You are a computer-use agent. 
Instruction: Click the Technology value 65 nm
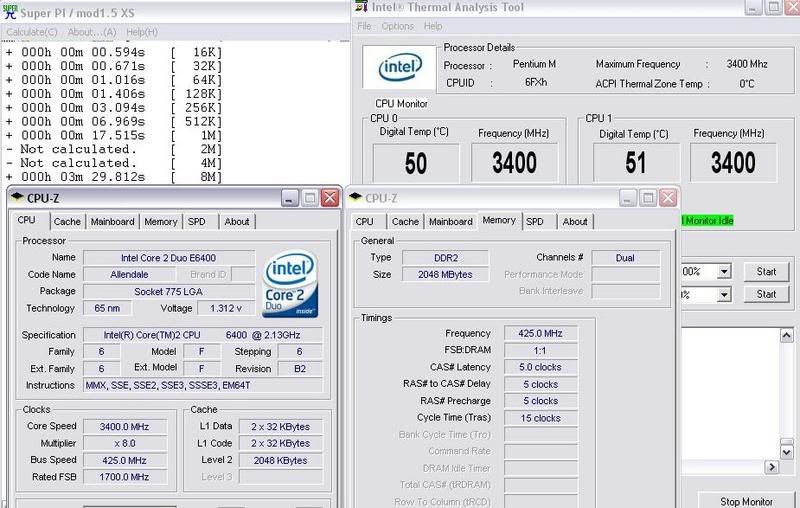(x=107, y=308)
